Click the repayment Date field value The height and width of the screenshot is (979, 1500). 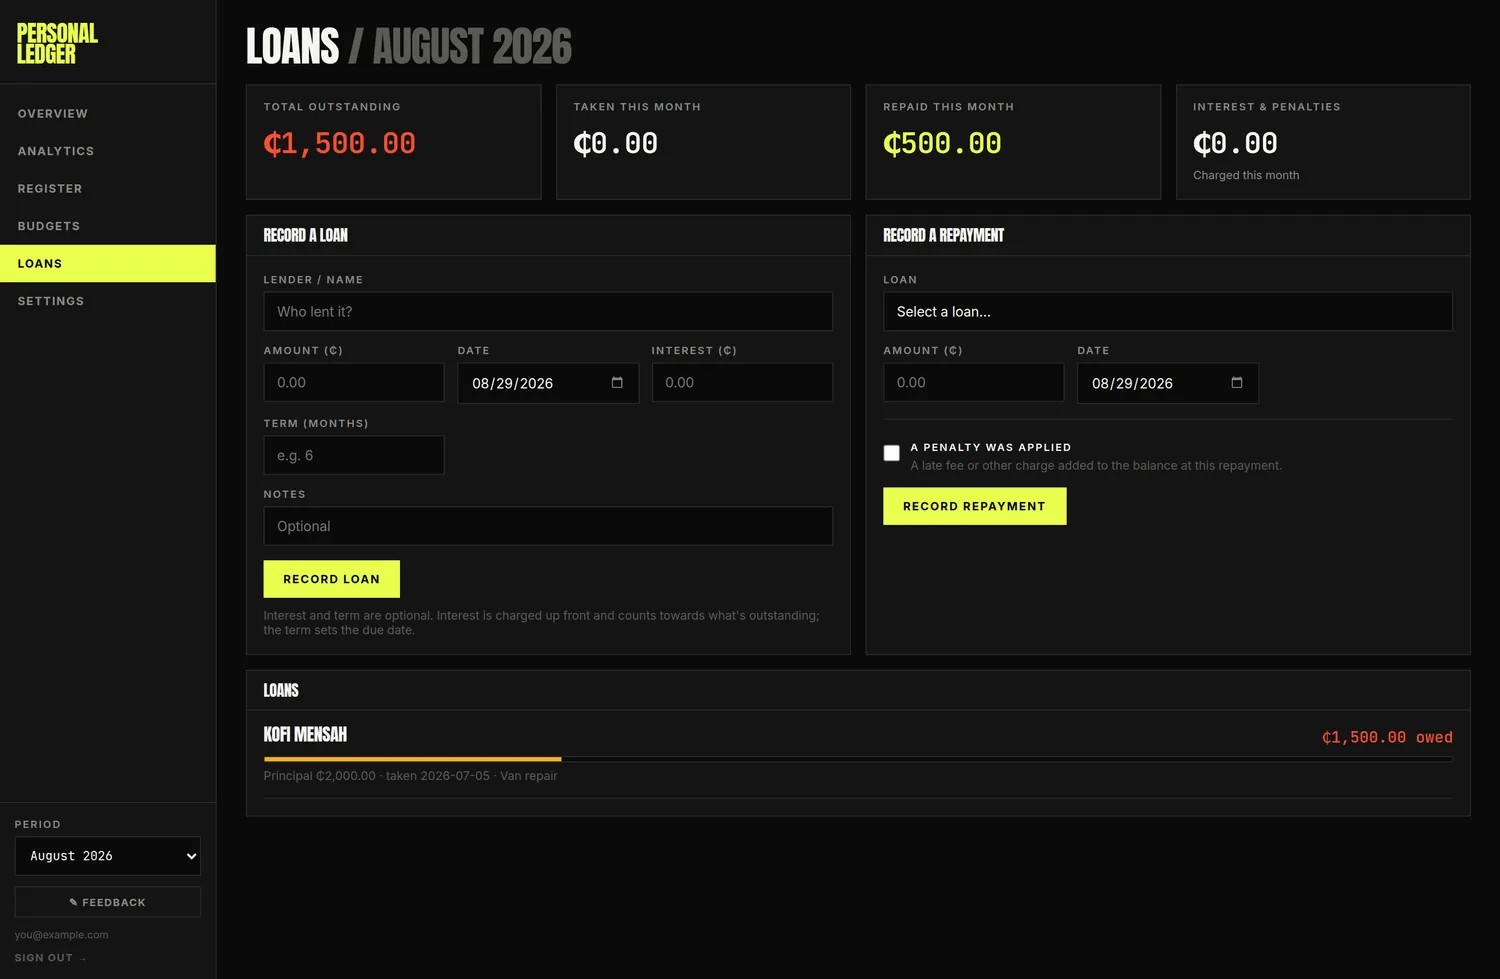(x=1133, y=384)
